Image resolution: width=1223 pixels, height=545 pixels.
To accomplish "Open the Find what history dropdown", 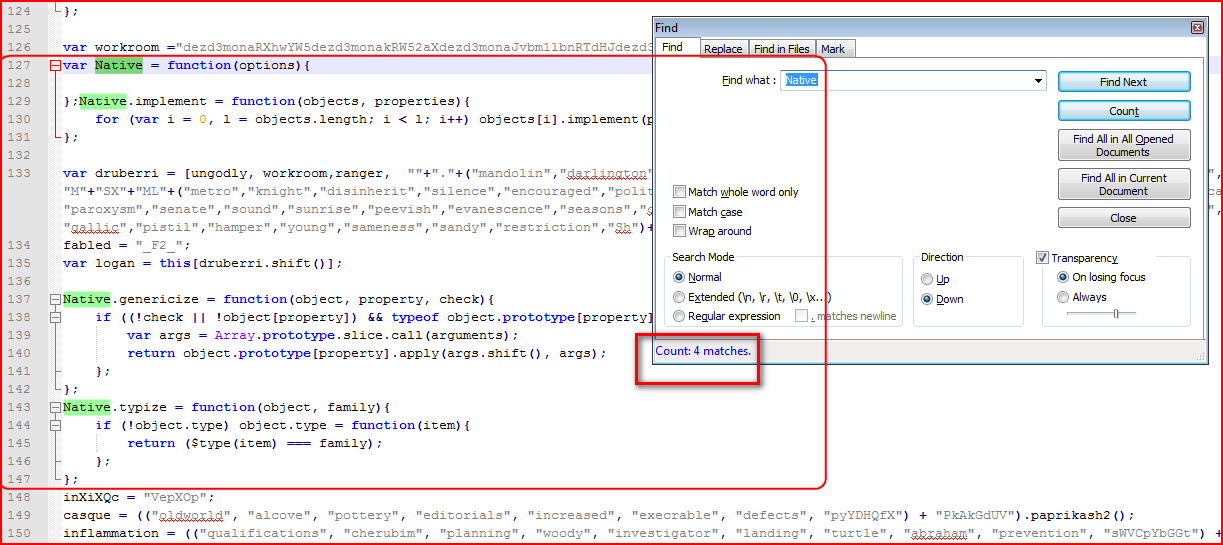I will 1039,80.
